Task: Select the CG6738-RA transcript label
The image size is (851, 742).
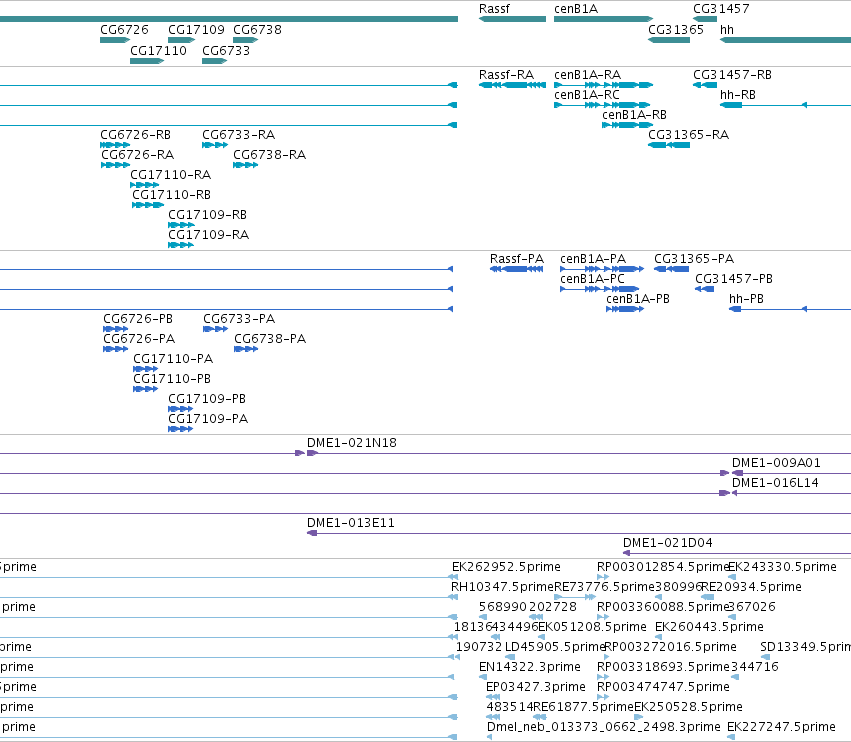Action: pyautogui.click(x=269, y=155)
